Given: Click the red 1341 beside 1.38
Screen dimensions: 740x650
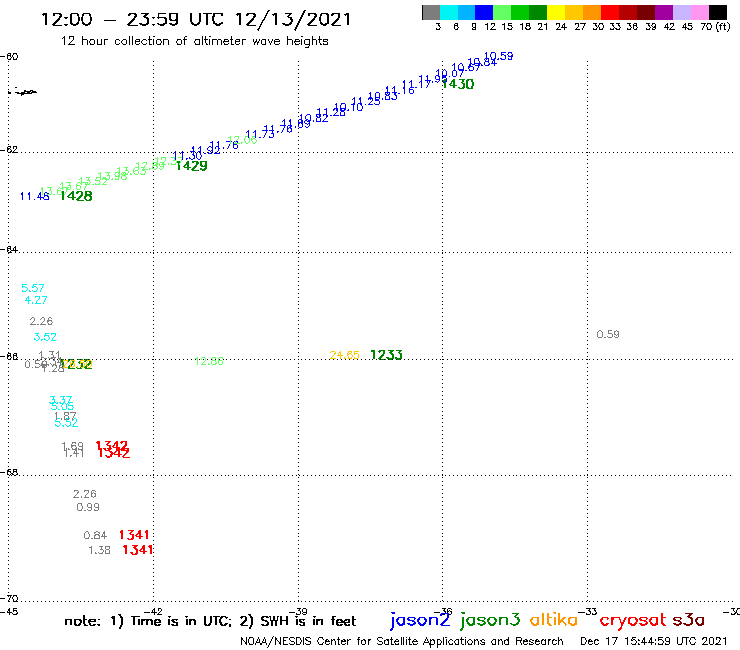Looking at the screenshot, I should tap(138, 550).
